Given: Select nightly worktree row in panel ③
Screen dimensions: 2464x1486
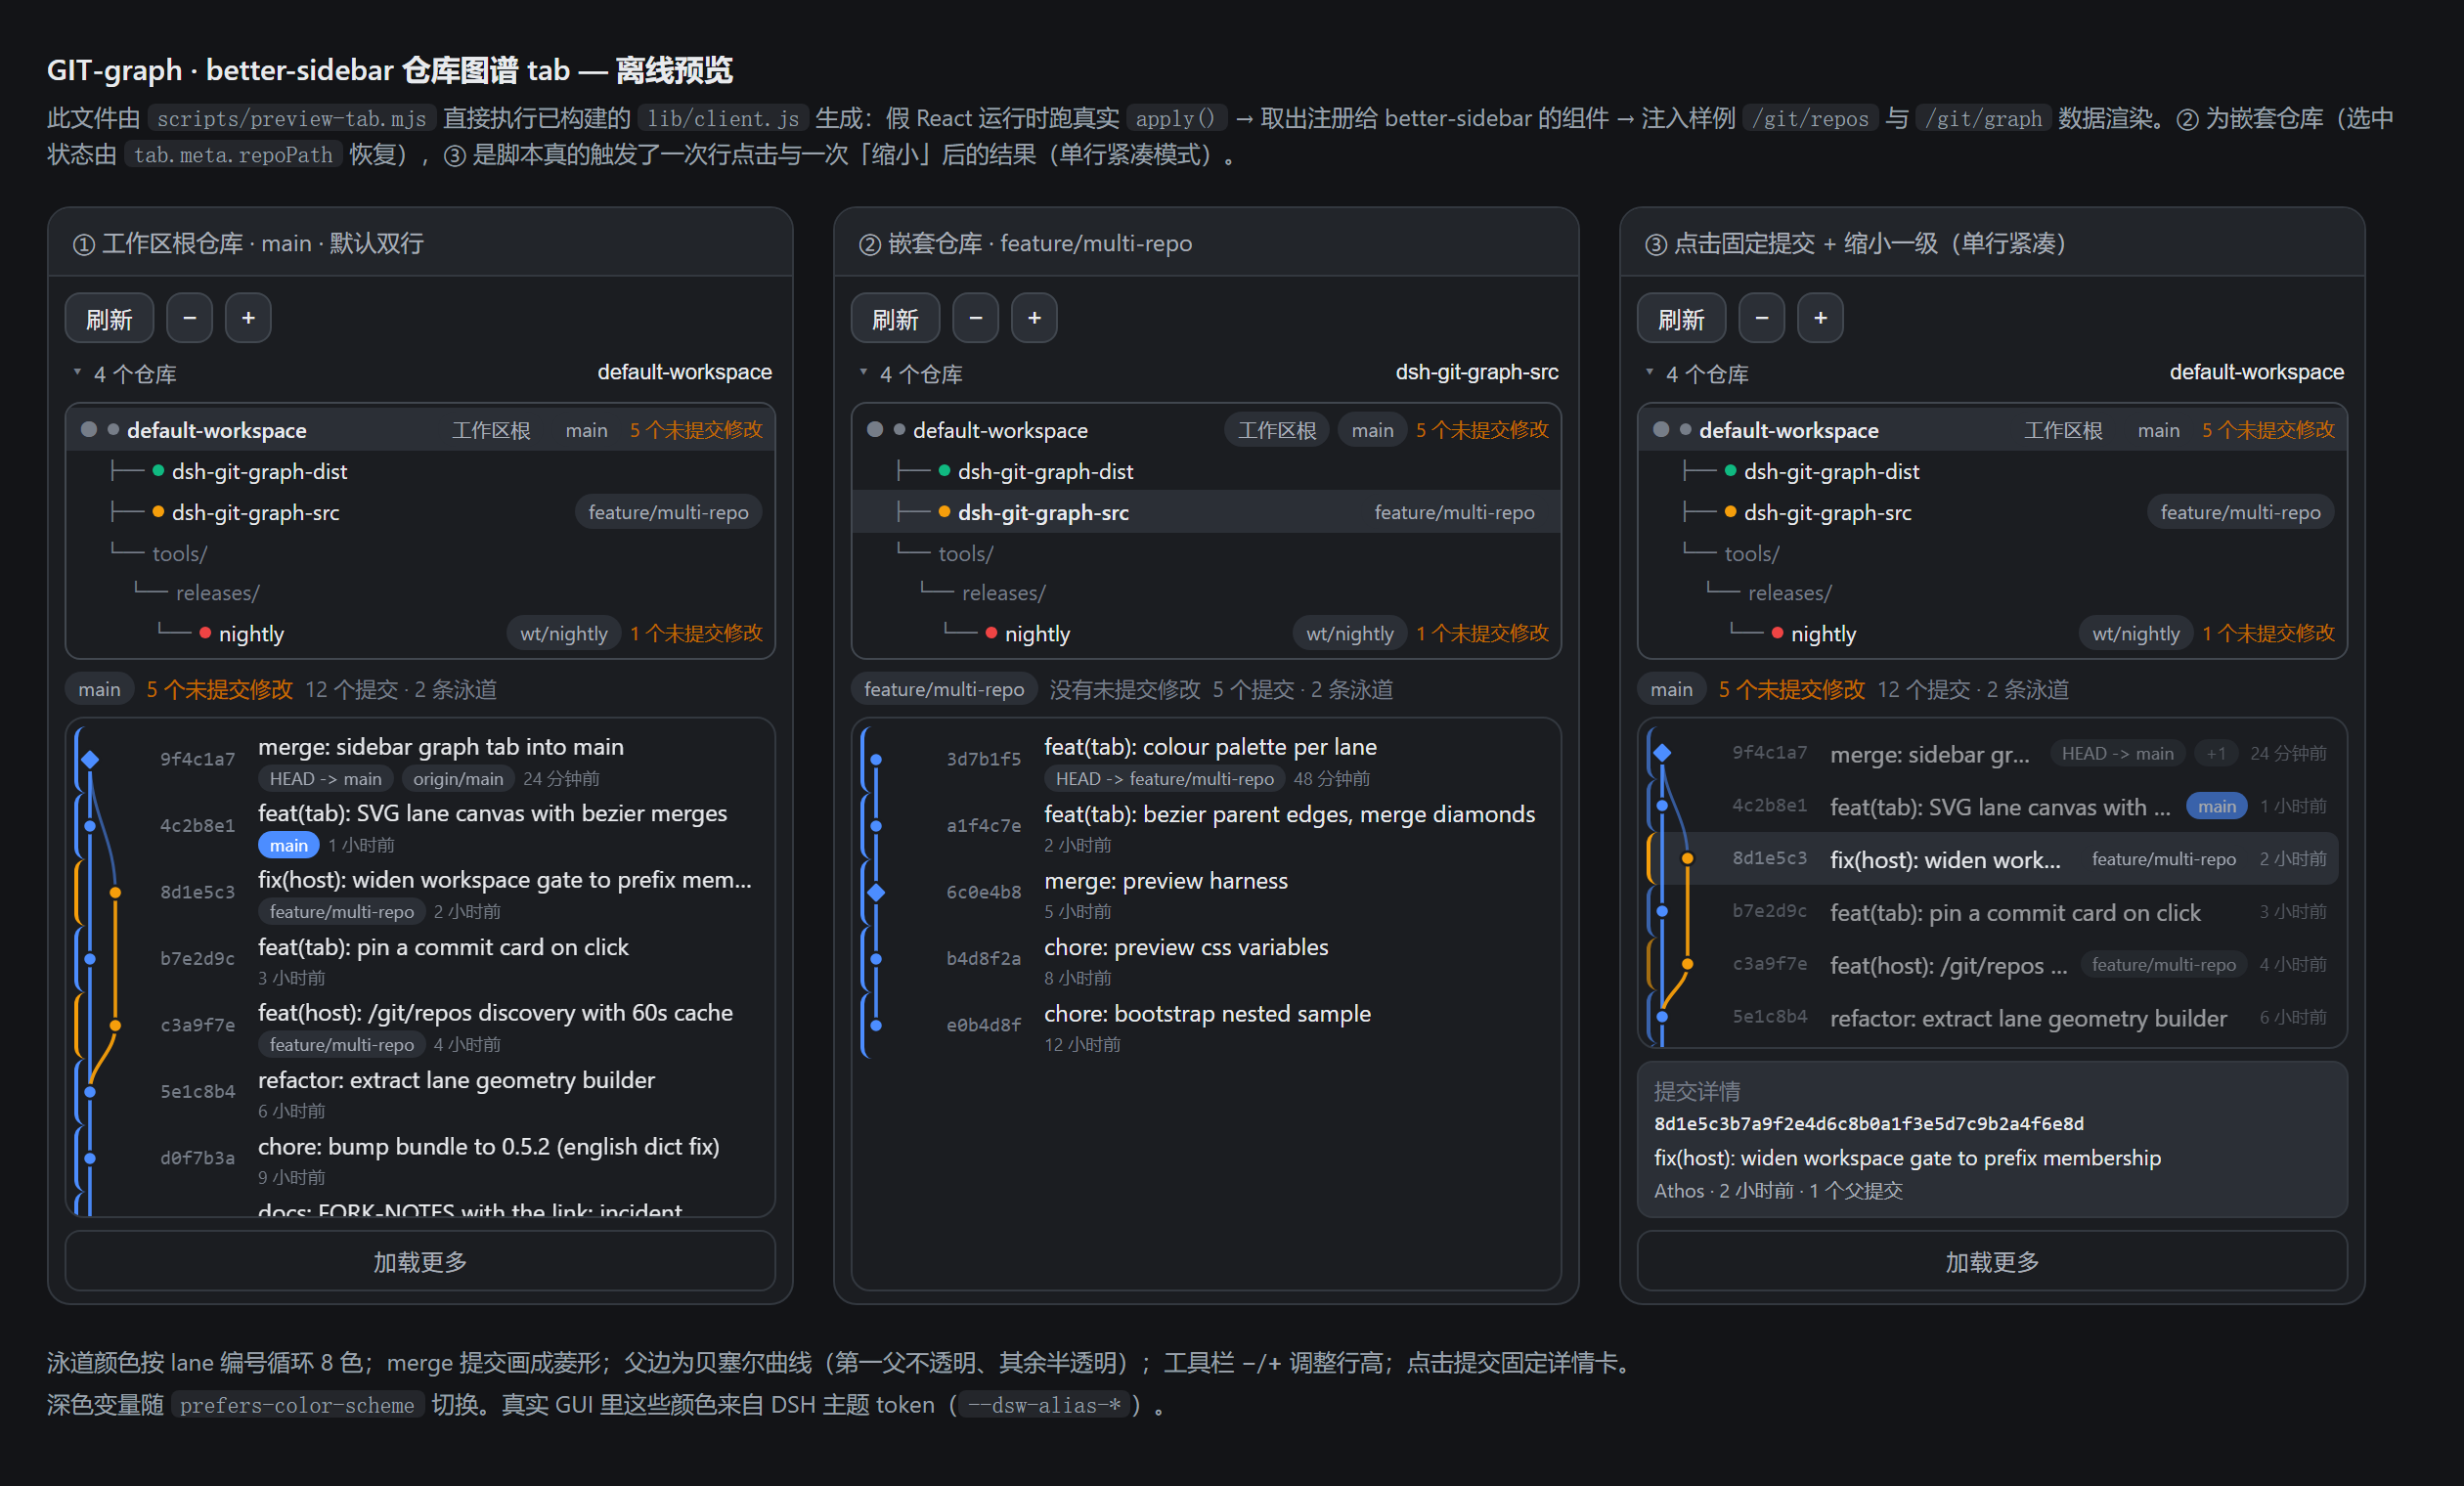Looking at the screenshot, I should tap(1992, 633).
